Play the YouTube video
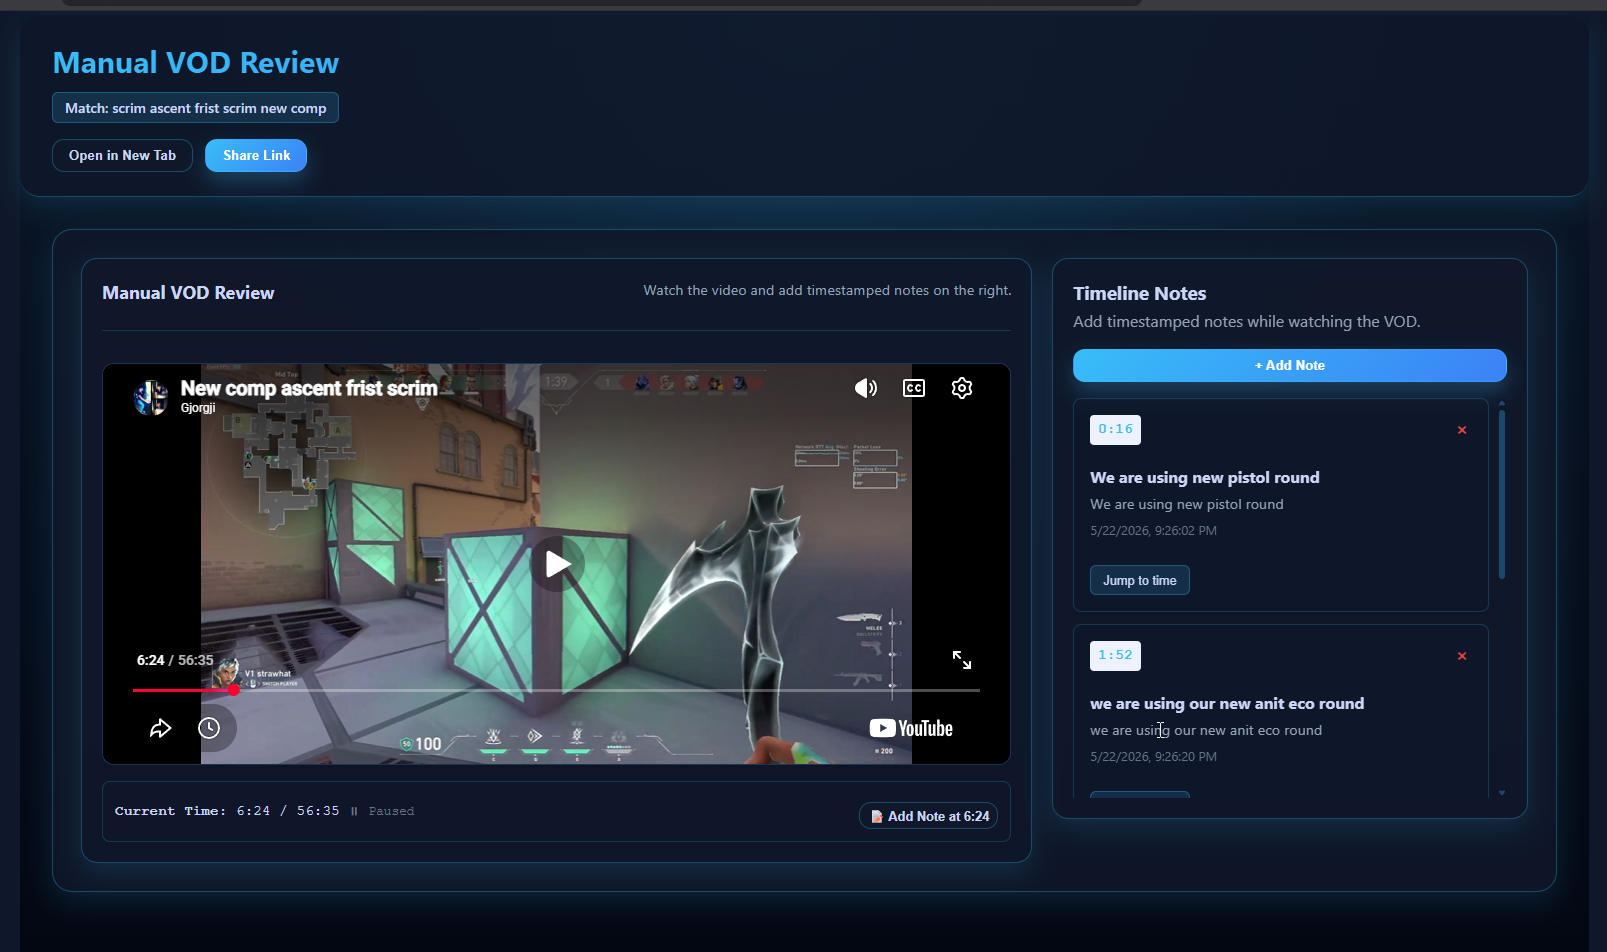This screenshot has width=1607, height=952. click(x=557, y=564)
